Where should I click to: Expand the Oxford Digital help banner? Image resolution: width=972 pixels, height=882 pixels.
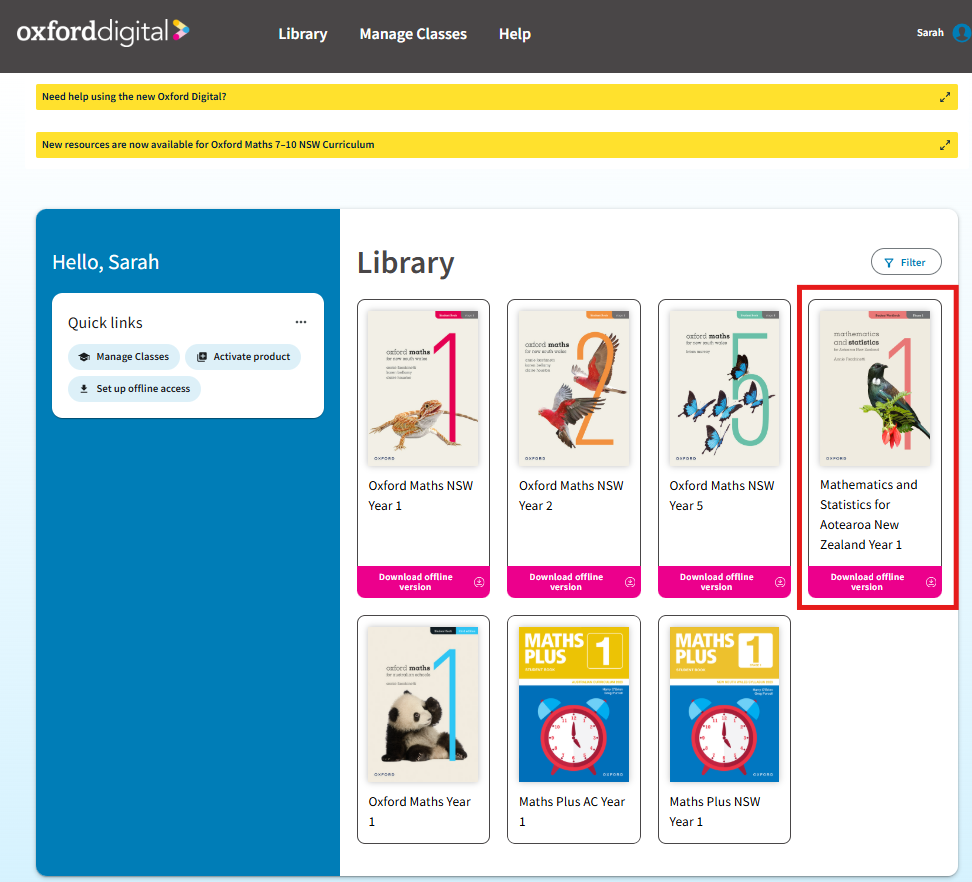tap(945, 97)
